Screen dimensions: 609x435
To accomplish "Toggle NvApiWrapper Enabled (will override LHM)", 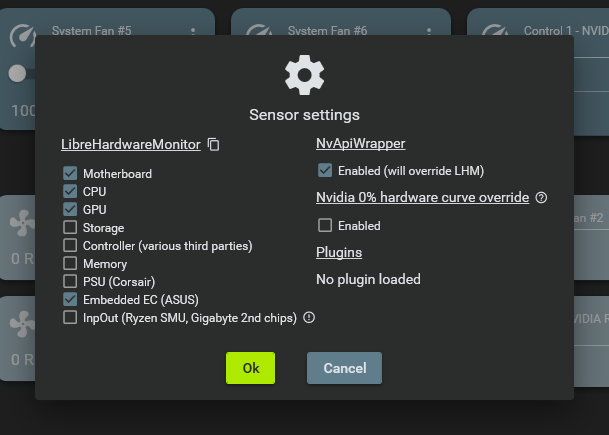I will click(x=324, y=171).
